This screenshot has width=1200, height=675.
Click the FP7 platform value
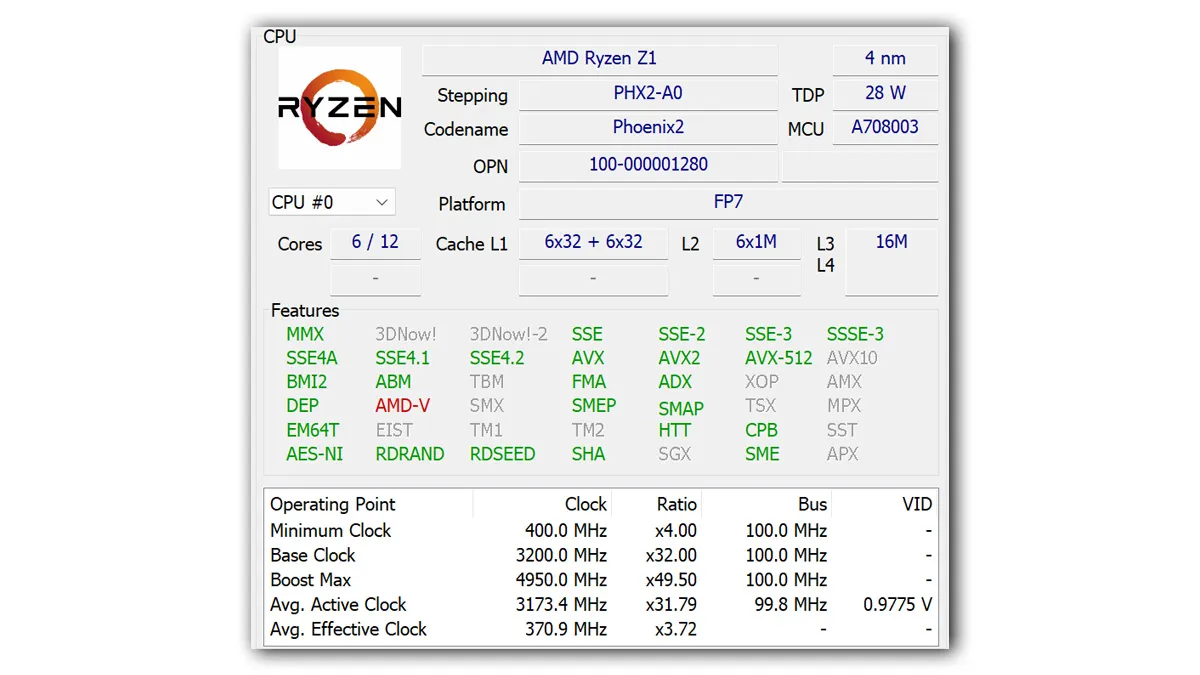coord(728,202)
